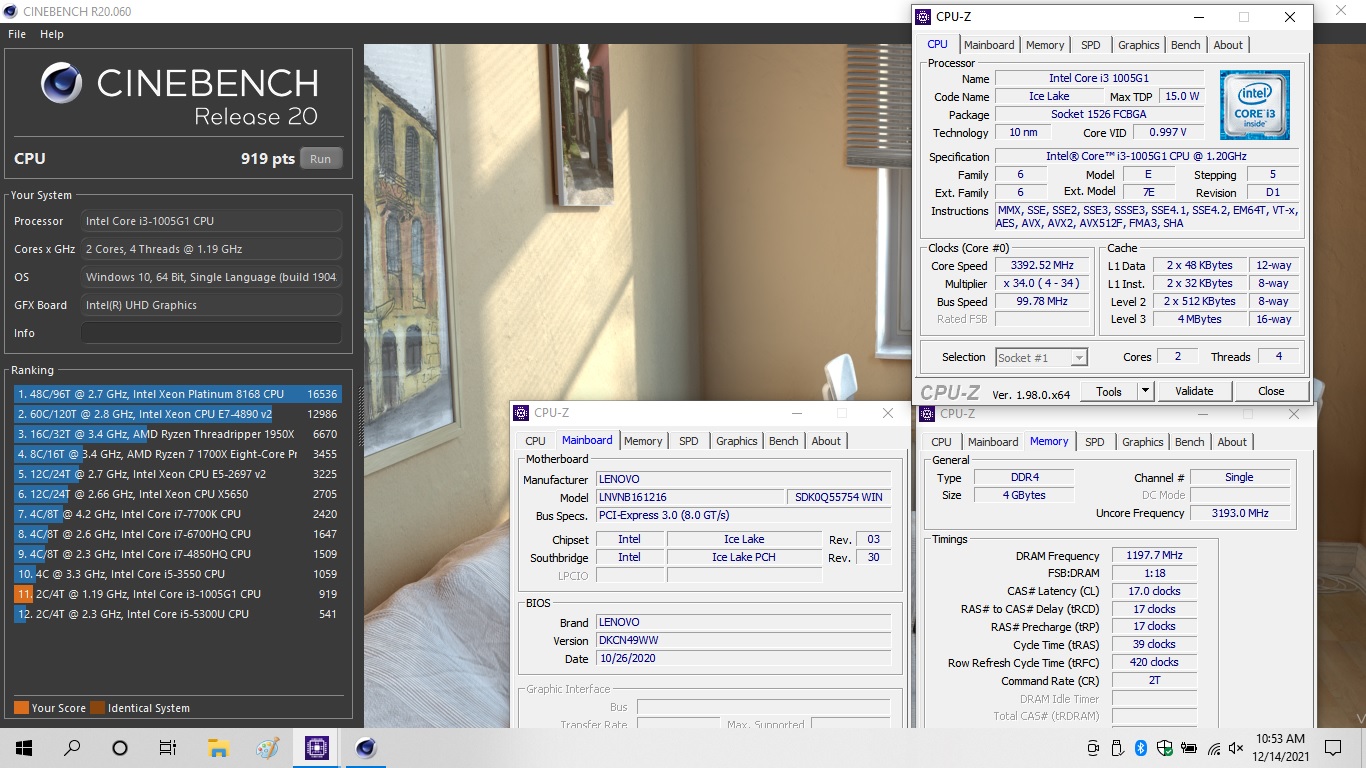This screenshot has width=1366, height=768.
Task: Click the Validate button in CPU-Z
Action: click(x=1194, y=391)
